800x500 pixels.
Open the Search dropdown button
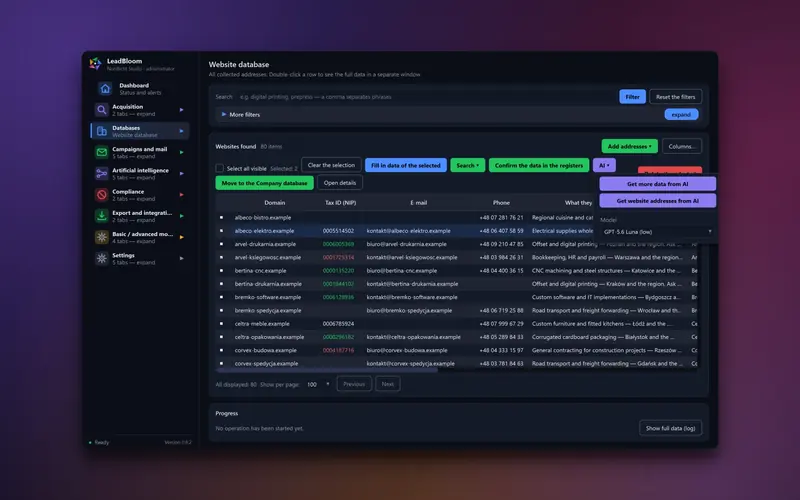point(467,165)
